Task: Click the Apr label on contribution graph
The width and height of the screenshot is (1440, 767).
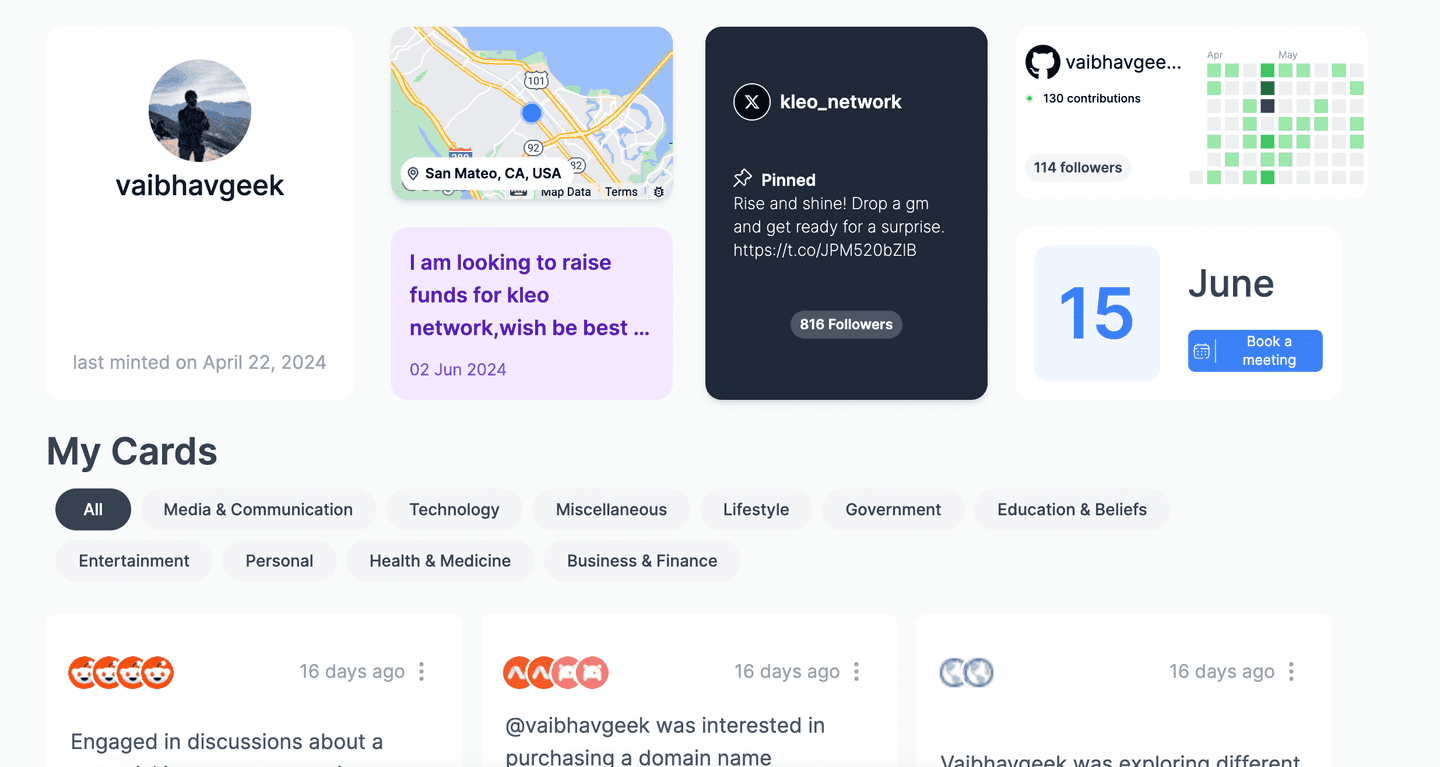Action: tap(1215, 55)
